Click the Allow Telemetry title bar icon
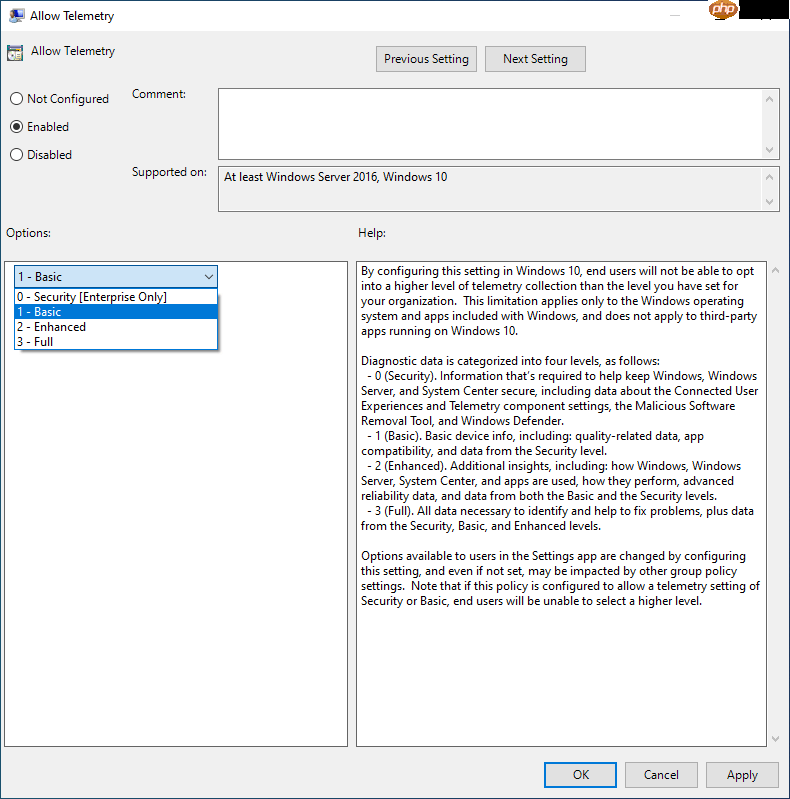 (x=17, y=16)
